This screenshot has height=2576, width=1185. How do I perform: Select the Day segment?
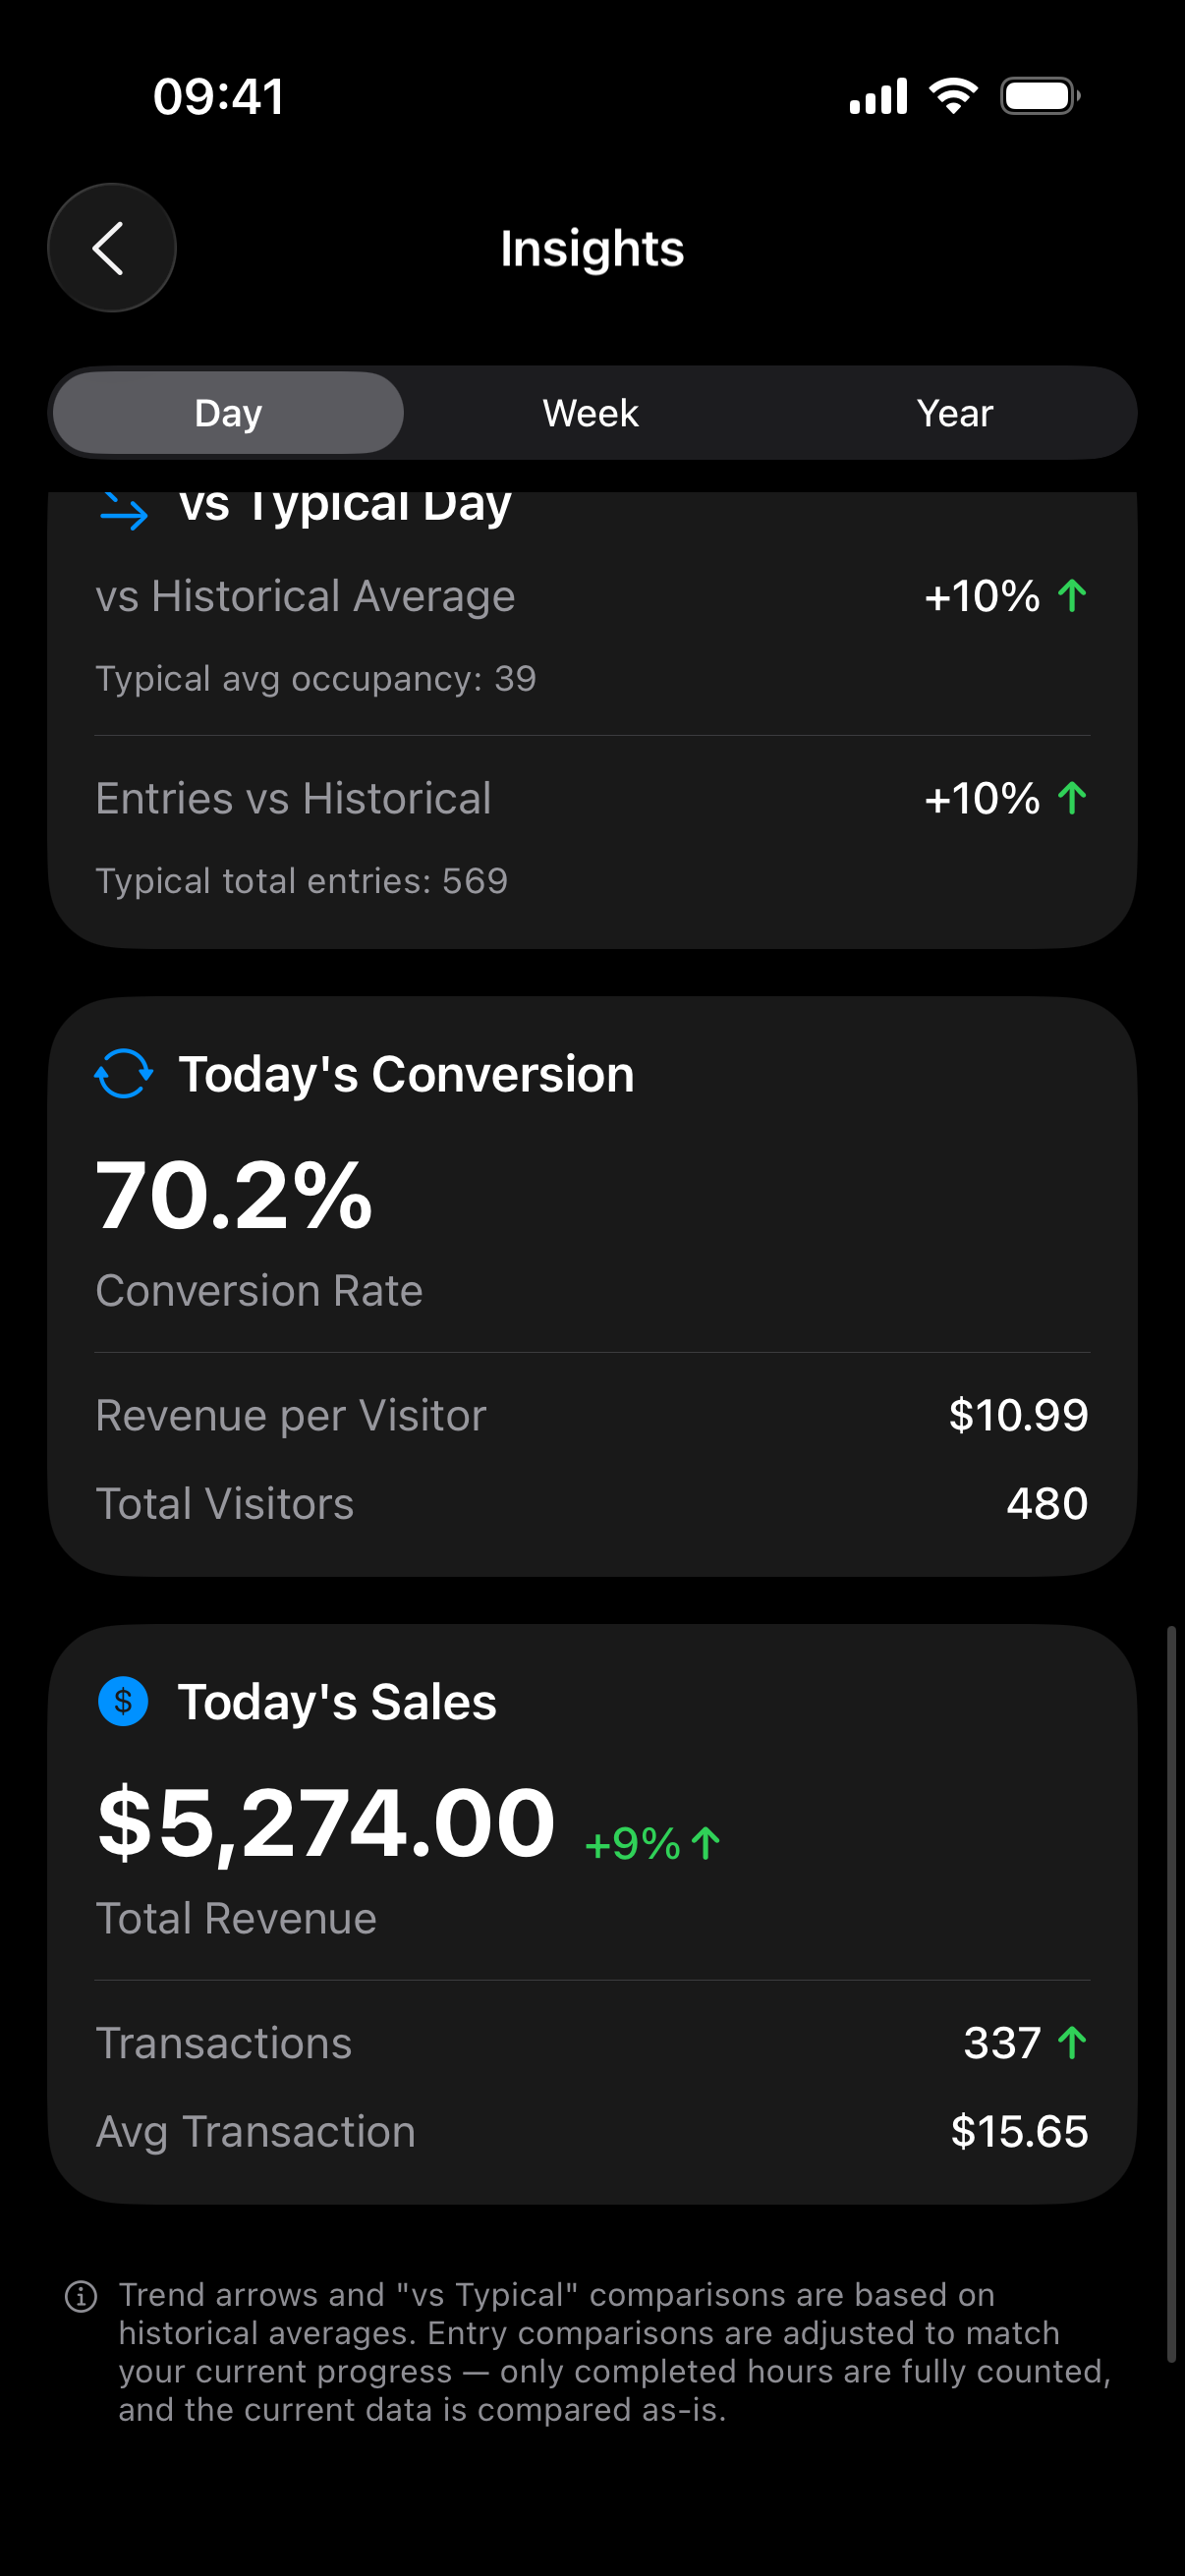228,413
